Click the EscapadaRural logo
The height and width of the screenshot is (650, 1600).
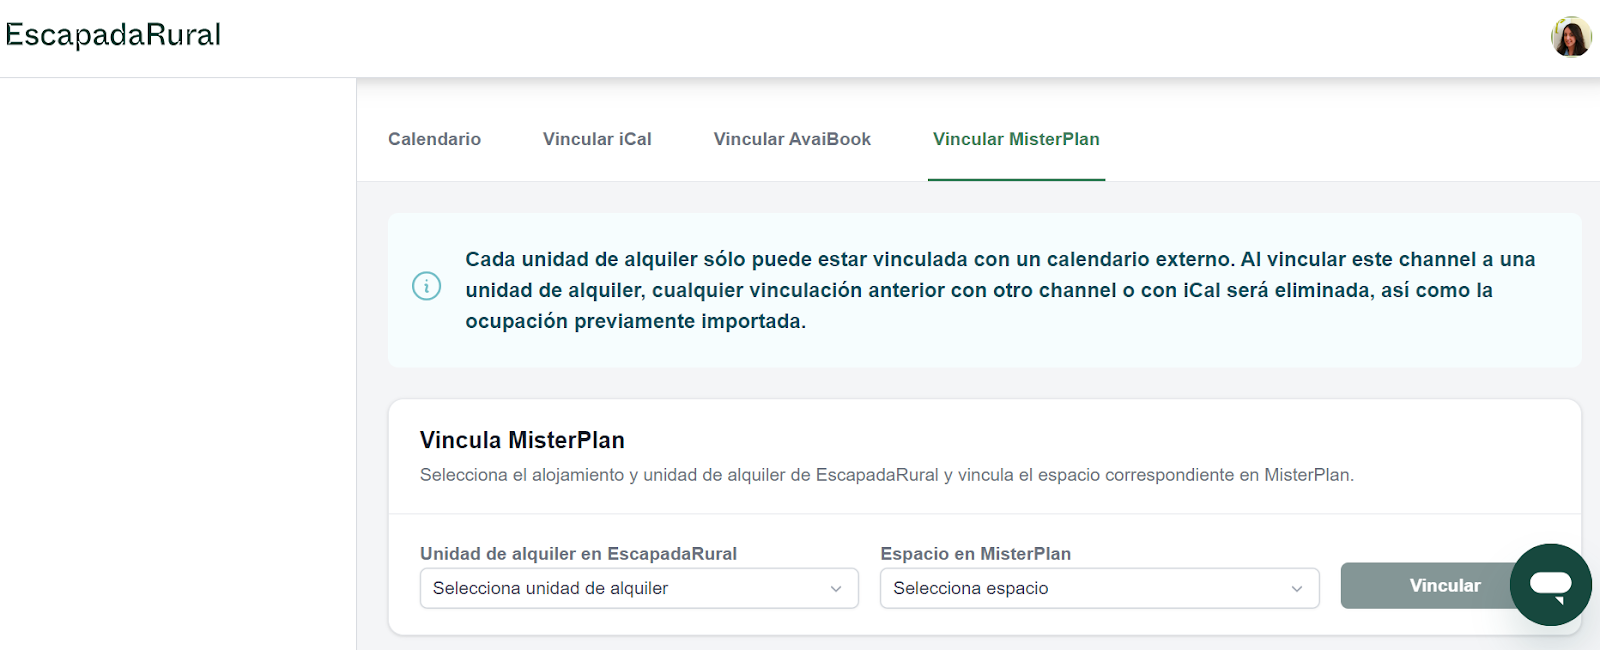(113, 35)
